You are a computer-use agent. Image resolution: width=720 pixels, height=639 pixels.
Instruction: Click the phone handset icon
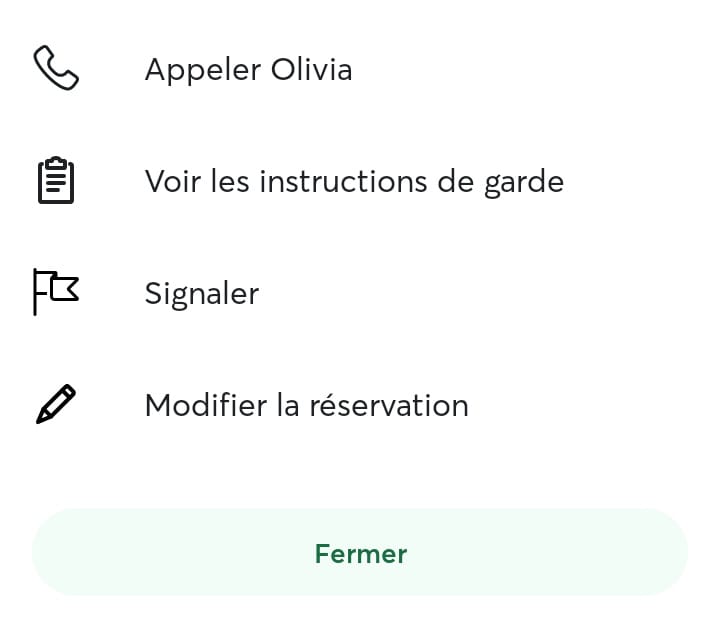coord(56,68)
